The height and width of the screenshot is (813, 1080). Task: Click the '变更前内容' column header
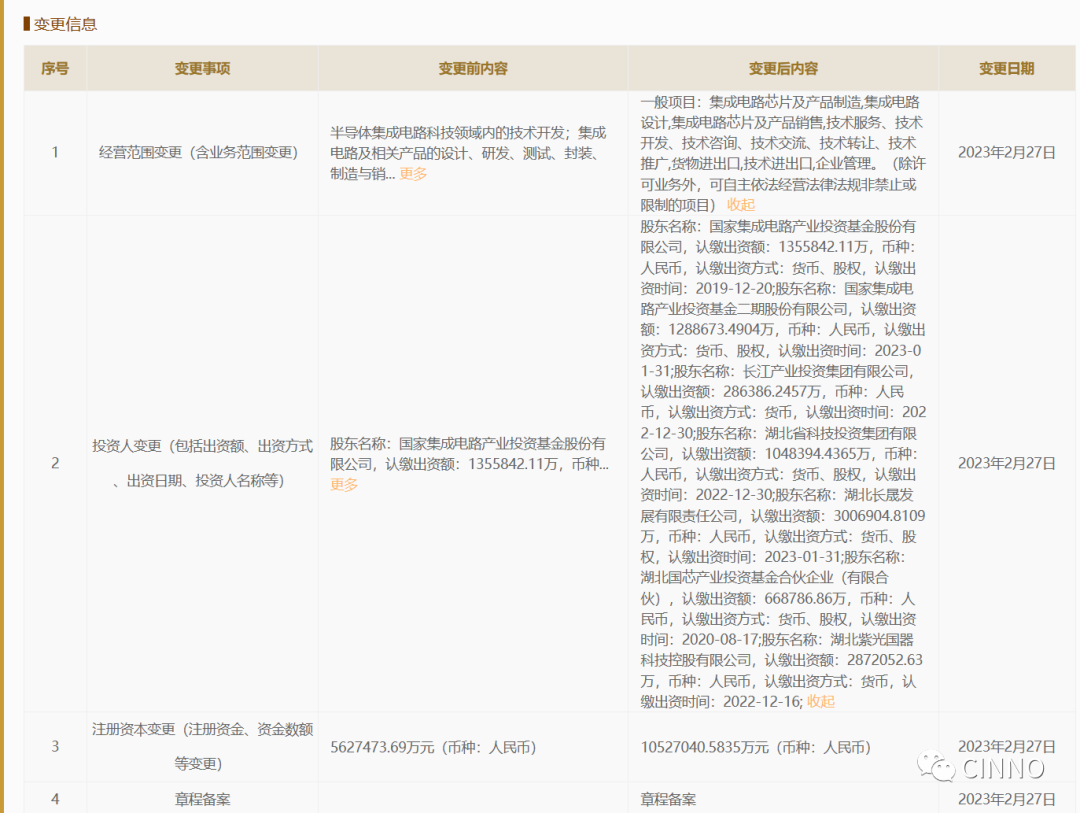(x=473, y=68)
